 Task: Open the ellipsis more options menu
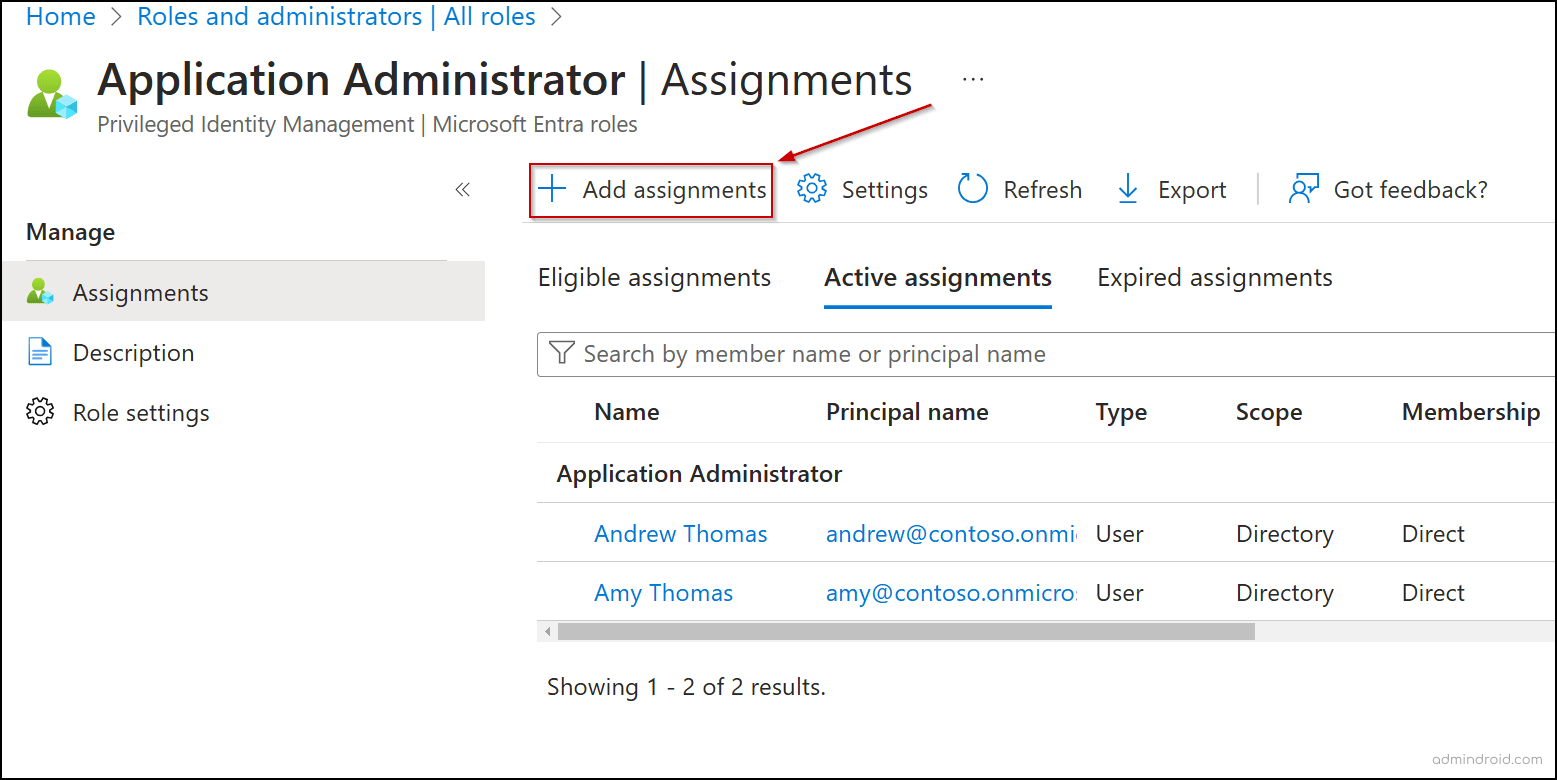pos(972,80)
